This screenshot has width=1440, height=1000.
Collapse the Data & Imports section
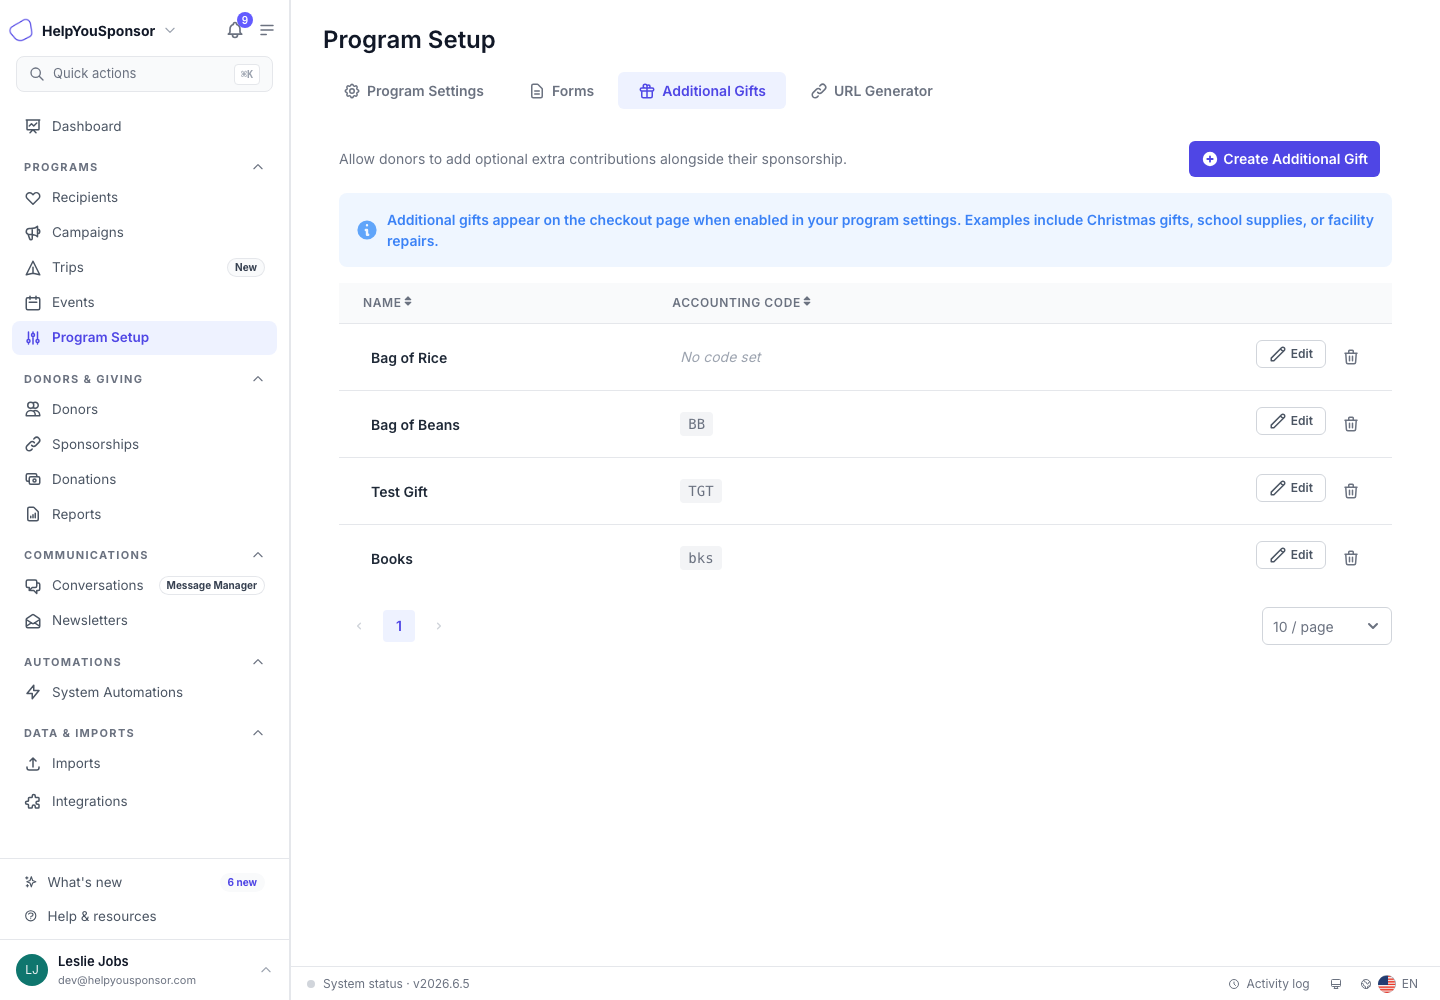coord(258,733)
